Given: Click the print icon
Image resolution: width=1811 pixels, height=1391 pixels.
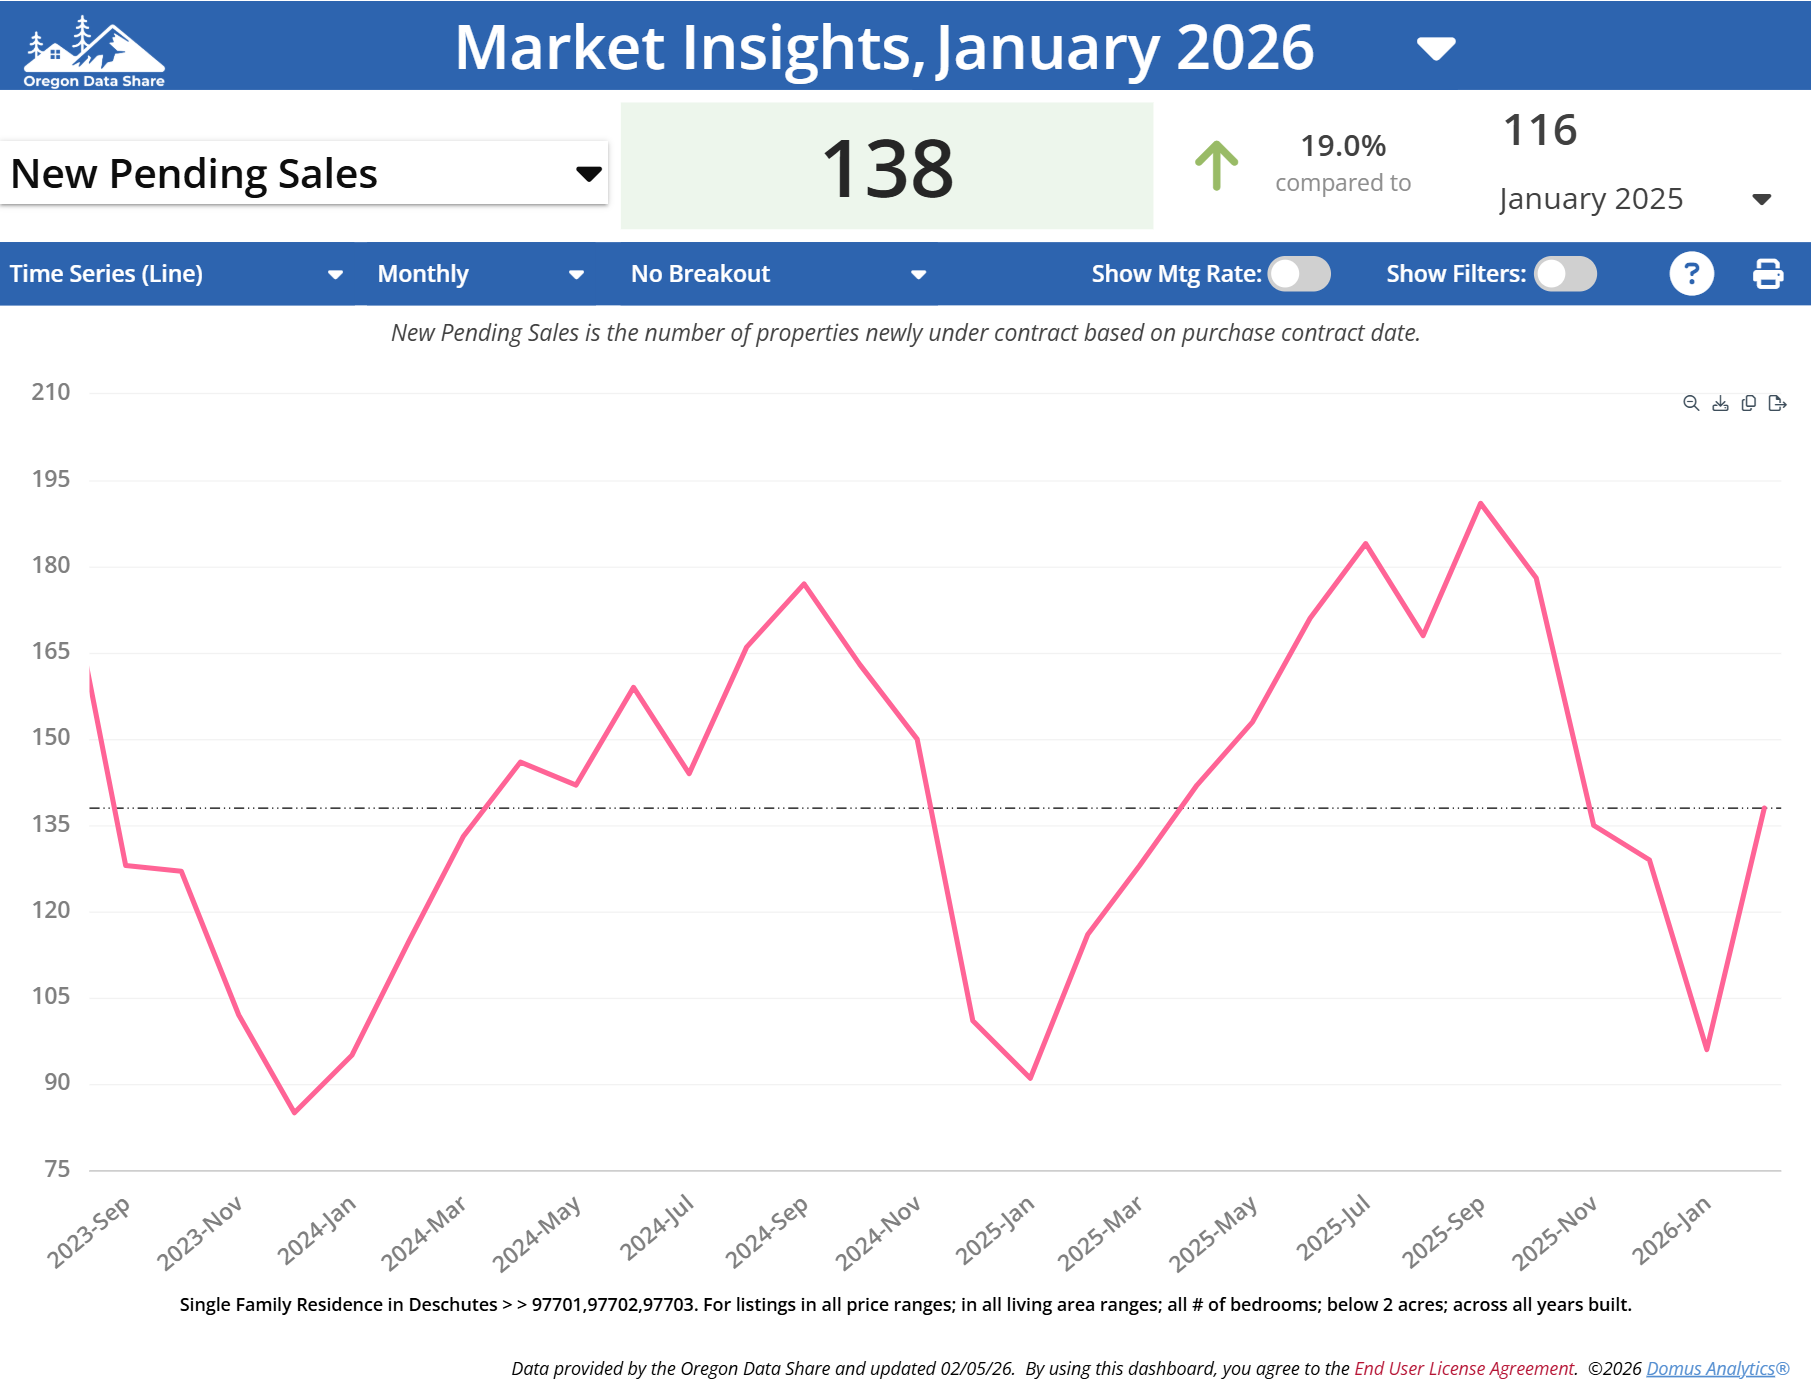Looking at the screenshot, I should pos(1768,273).
